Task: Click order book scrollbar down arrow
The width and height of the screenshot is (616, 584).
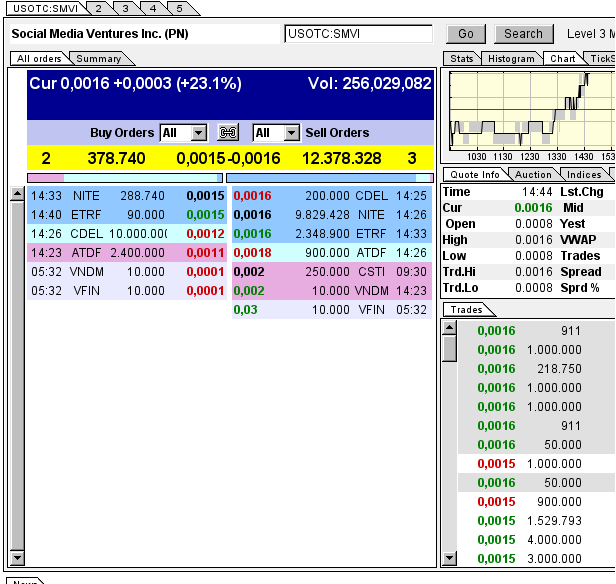Action: point(17,557)
